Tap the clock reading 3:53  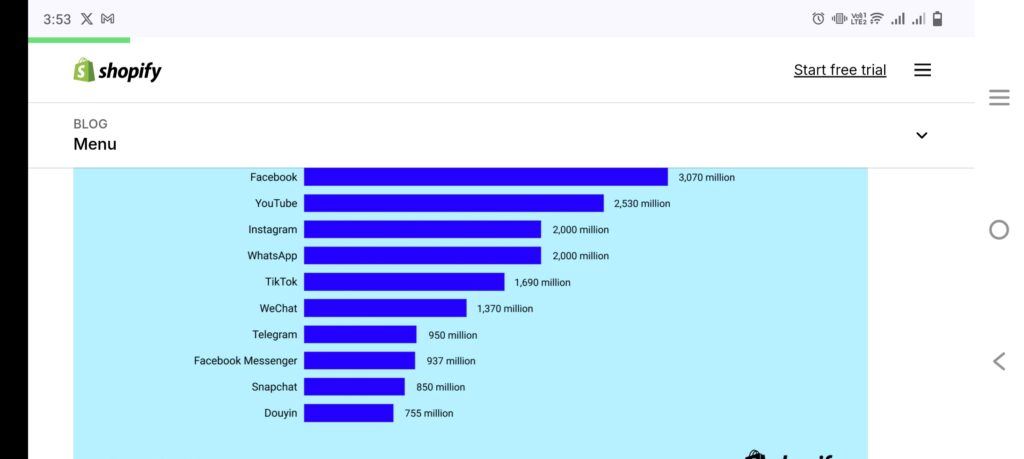pyautogui.click(x=57, y=20)
